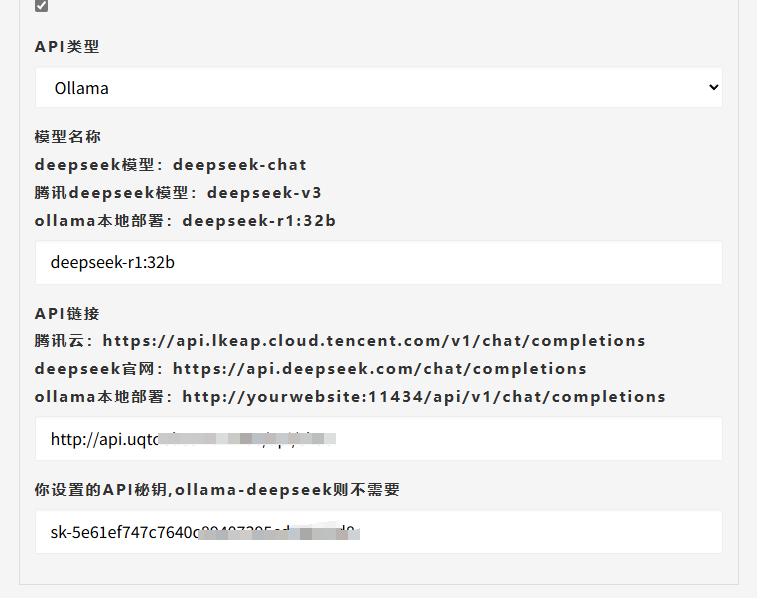Focus the API key field starting with sk-
The height and width of the screenshot is (598, 757).
(378, 532)
